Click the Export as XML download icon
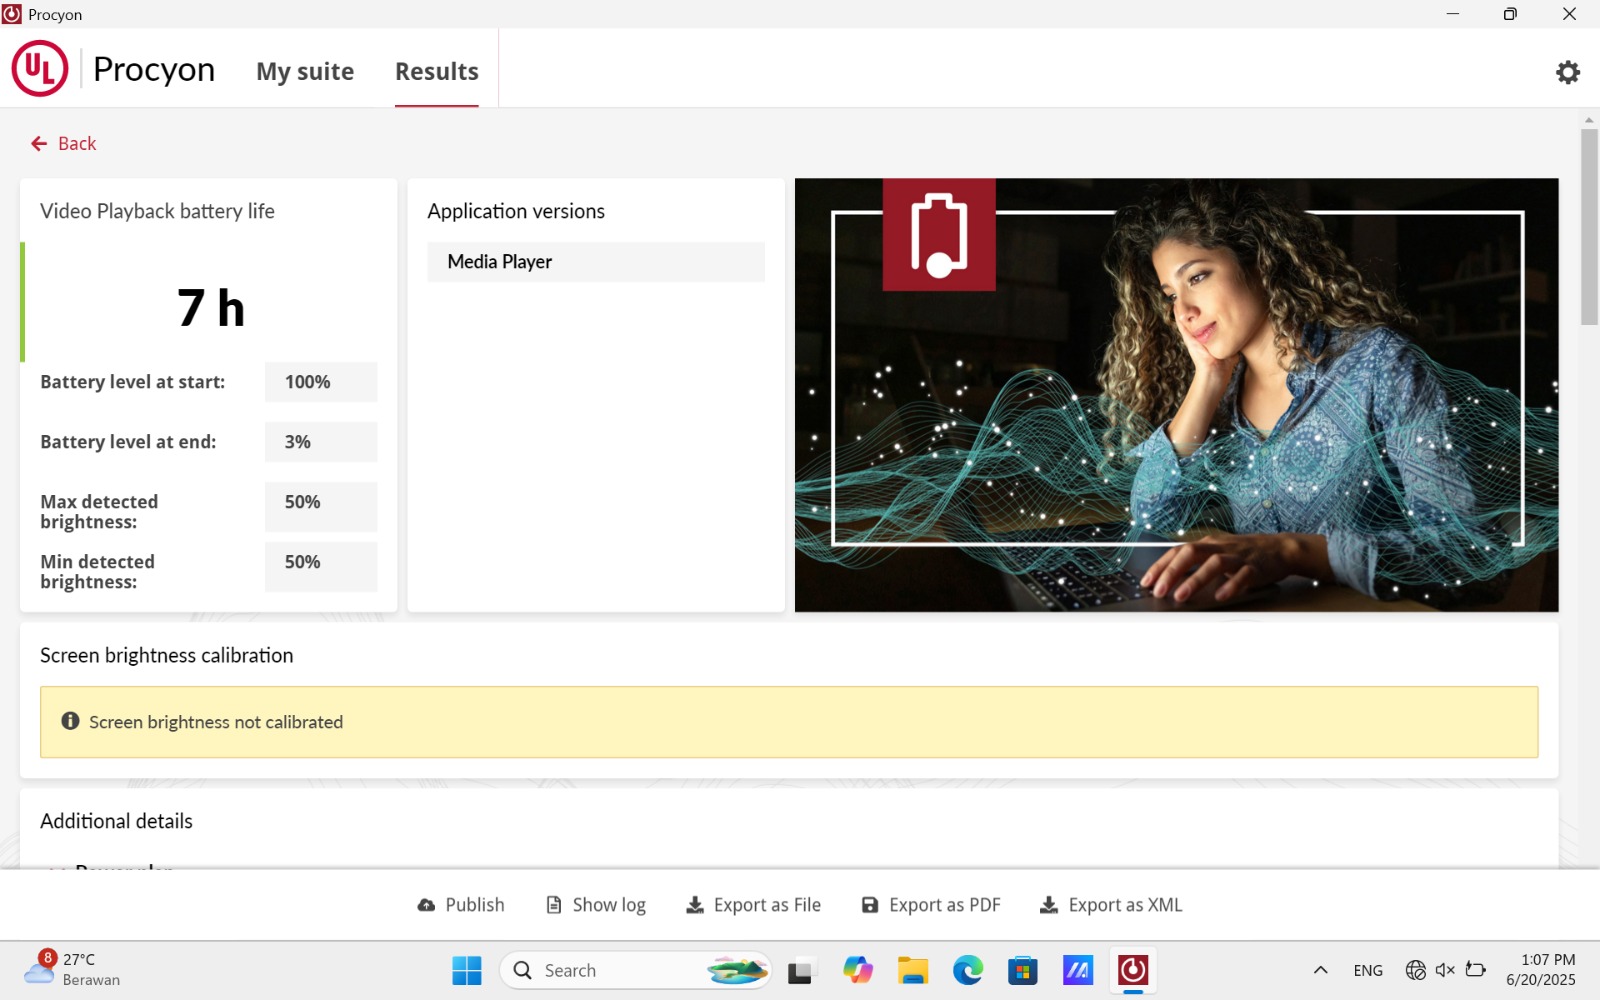 click(1049, 905)
